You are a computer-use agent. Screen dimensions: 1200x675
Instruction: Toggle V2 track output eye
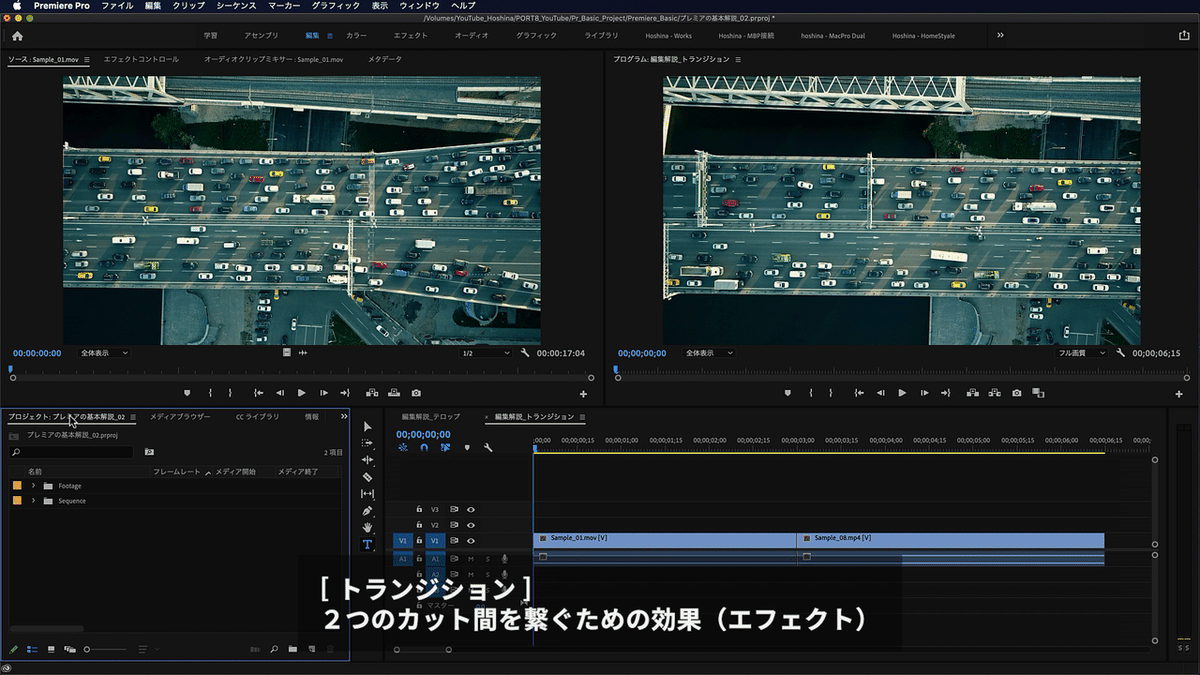click(x=471, y=525)
